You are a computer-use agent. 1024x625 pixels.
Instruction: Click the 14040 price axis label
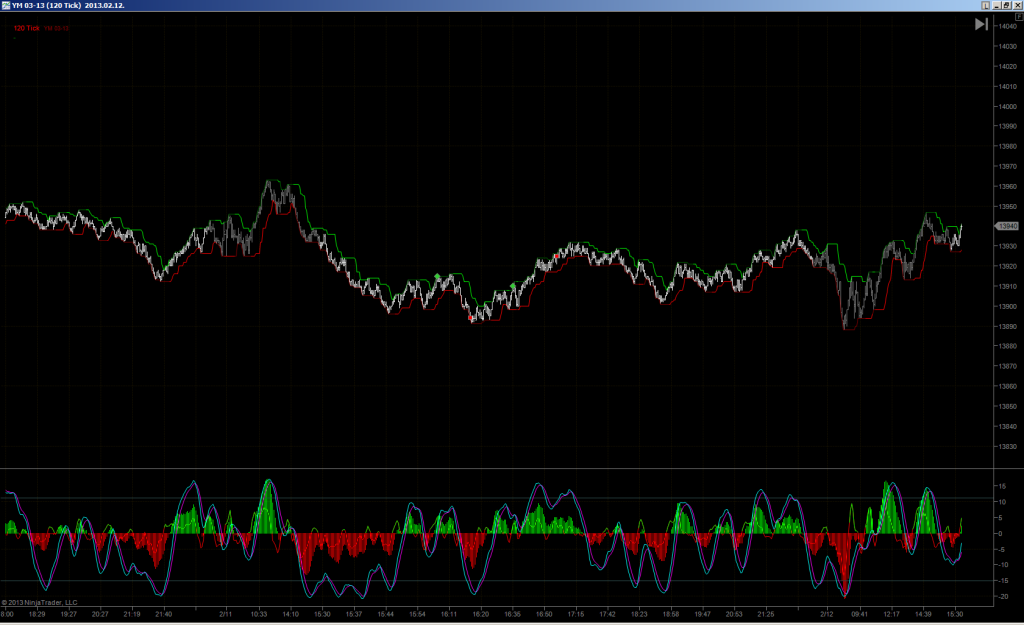[1007, 26]
